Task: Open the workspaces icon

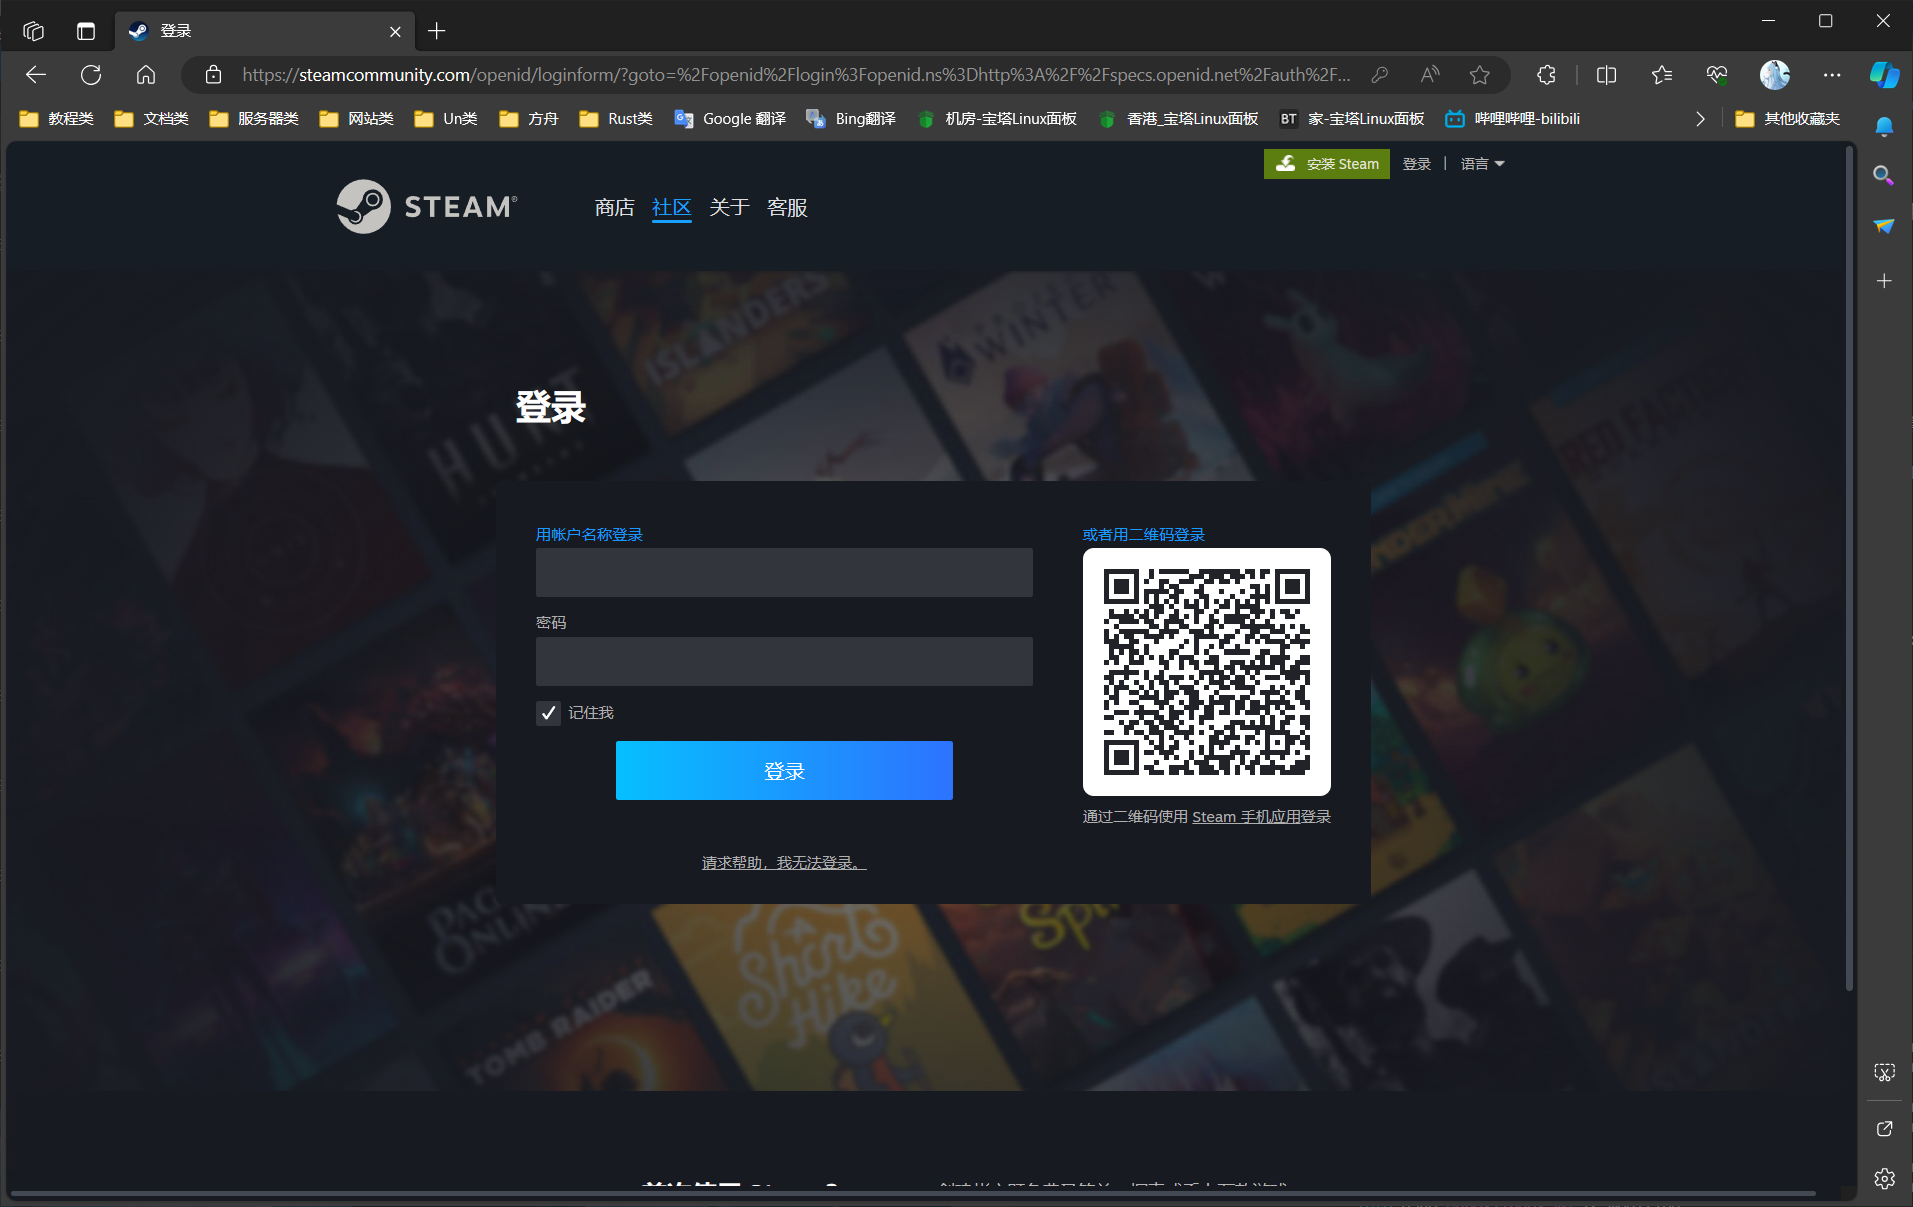Action: coord(34,31)
